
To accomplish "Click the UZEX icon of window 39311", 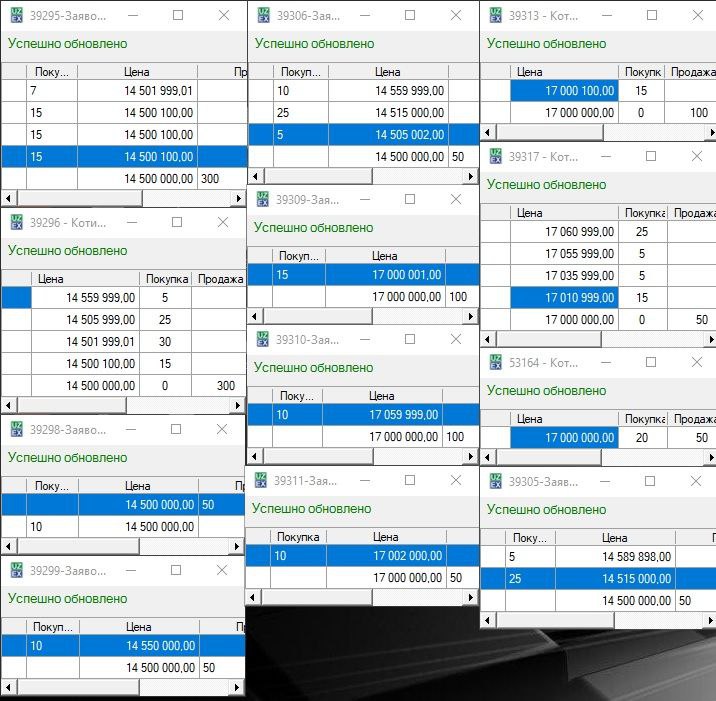I will tap(260, 480).
